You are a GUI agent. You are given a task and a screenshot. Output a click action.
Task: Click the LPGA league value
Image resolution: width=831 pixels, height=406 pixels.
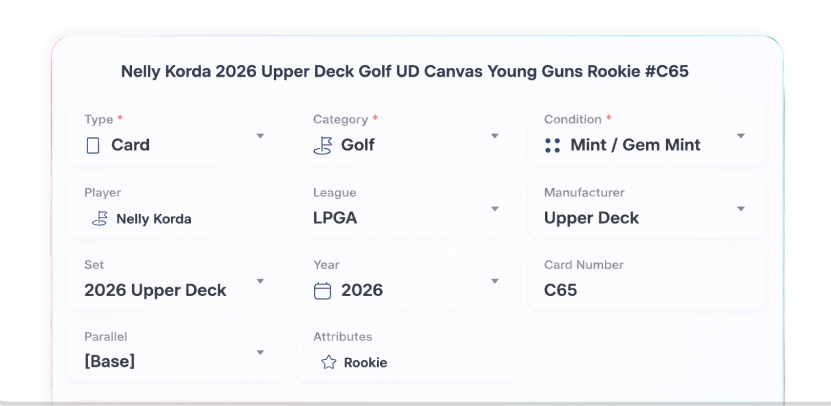(x=335, y=218)
